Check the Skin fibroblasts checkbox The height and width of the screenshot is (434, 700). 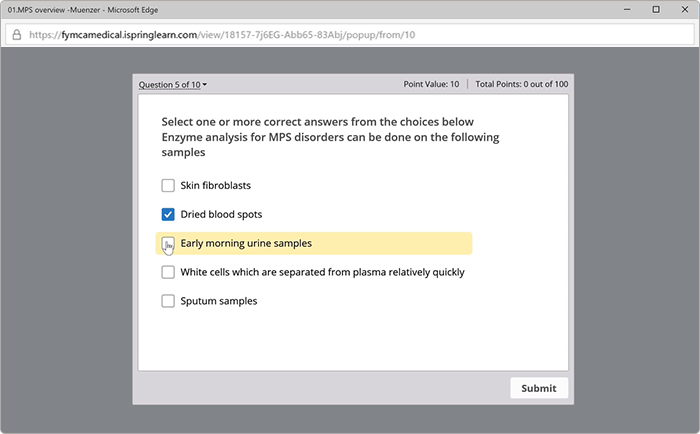coord(168,185)
